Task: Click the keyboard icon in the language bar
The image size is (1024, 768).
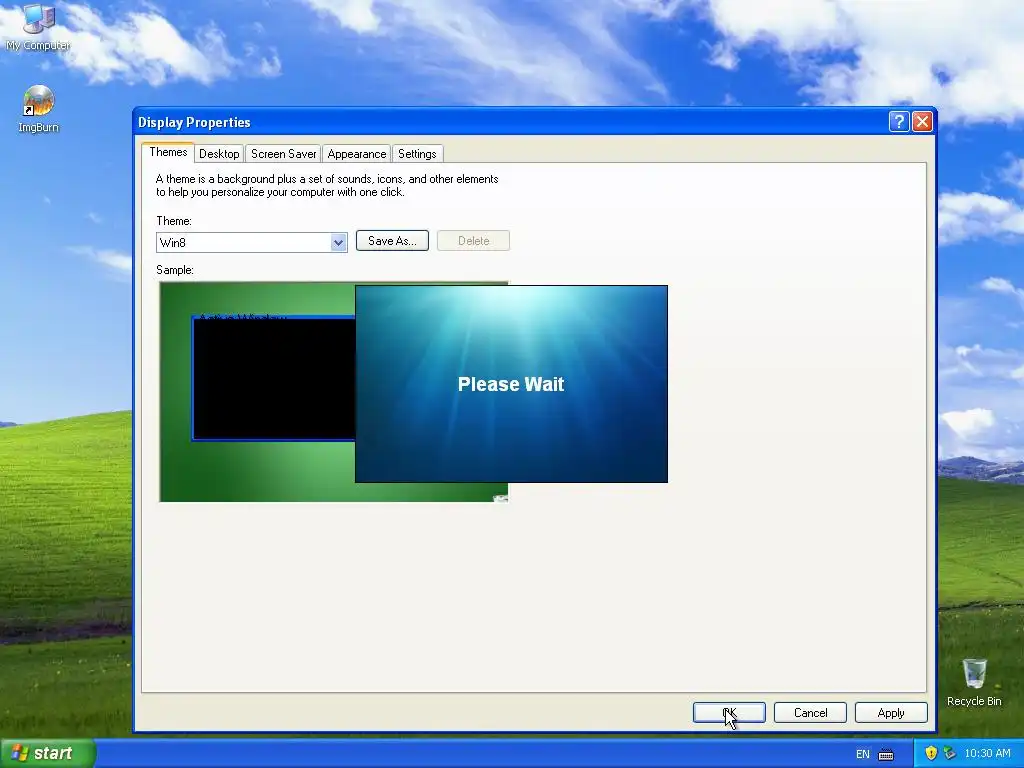Action: click(886, 754)
